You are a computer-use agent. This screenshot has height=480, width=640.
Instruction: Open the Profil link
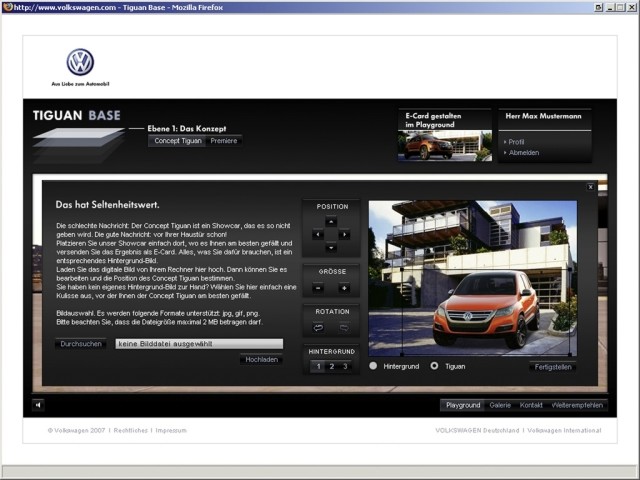pyautogui.click(x=516, y=142)
